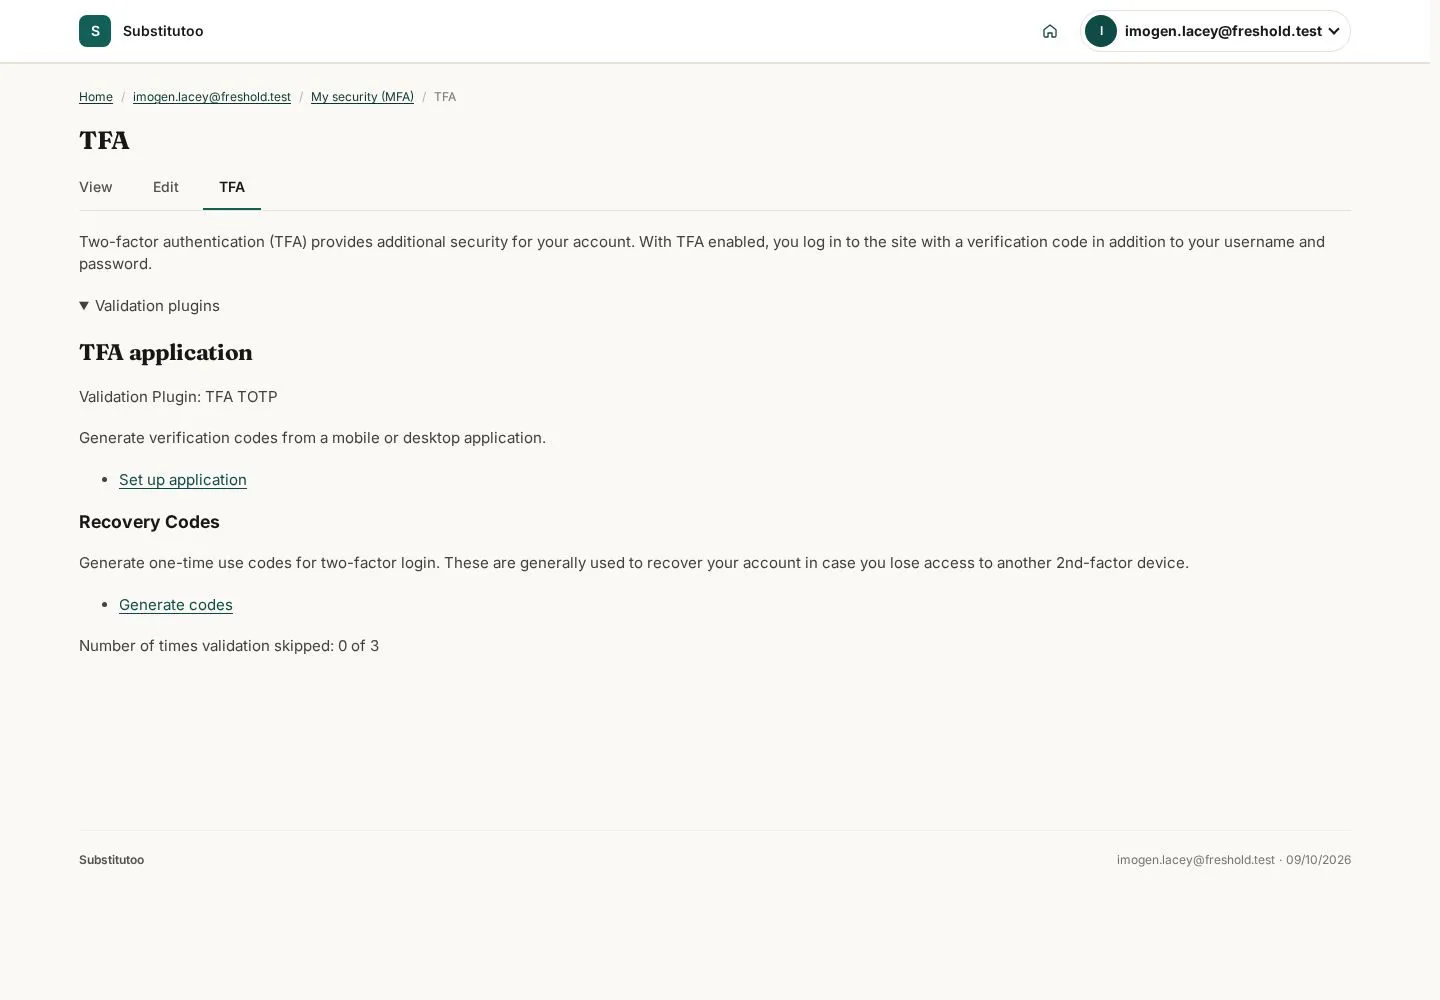
Task: Open the imogen.lacey@freshold.test account dropdown
Action: pos(1216,31)
